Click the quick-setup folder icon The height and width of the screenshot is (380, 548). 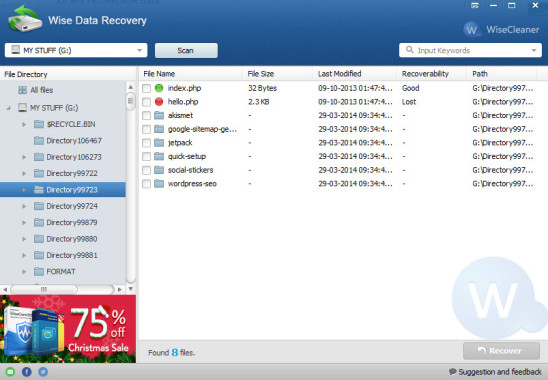(x=159, y=156)
